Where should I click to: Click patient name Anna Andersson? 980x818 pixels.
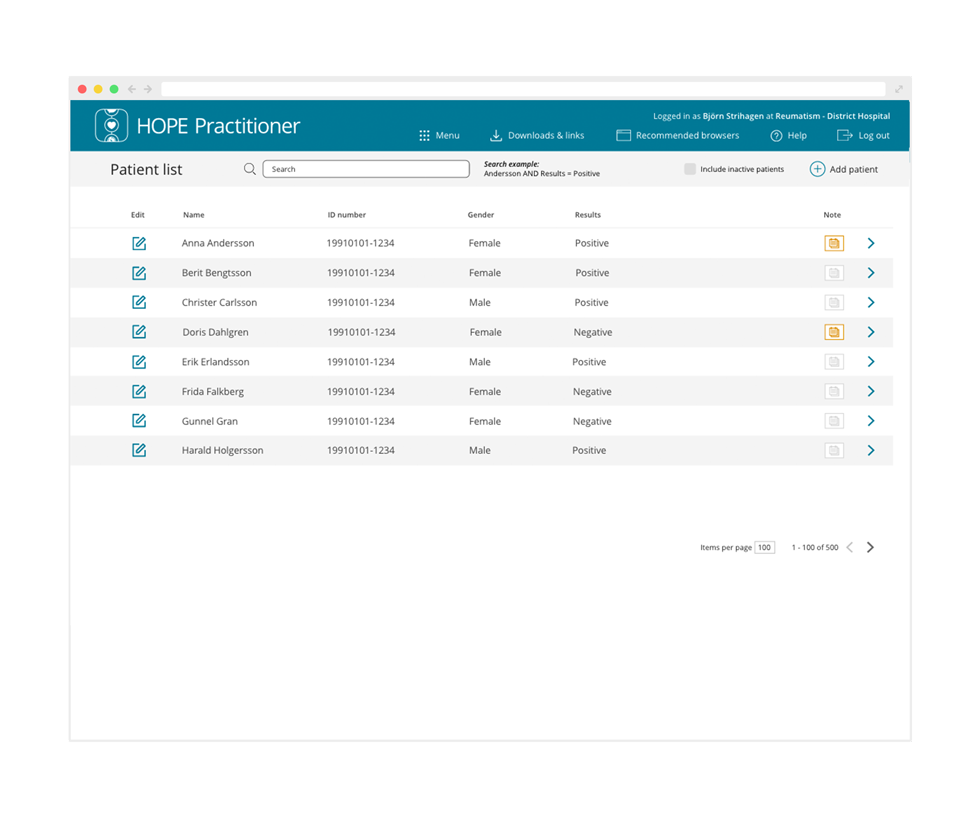pyautogui.click(x=218, y=243)
